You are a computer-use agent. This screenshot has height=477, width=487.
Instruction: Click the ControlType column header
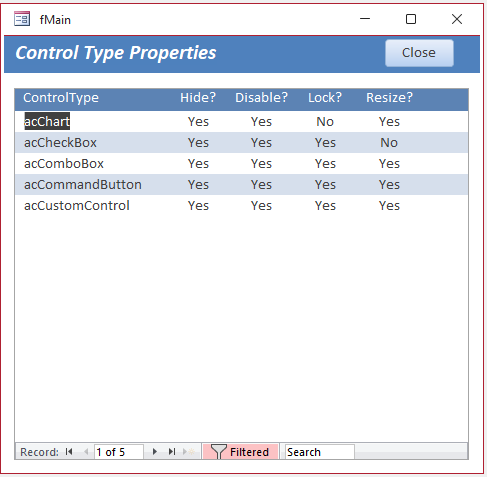click(61, 98)
